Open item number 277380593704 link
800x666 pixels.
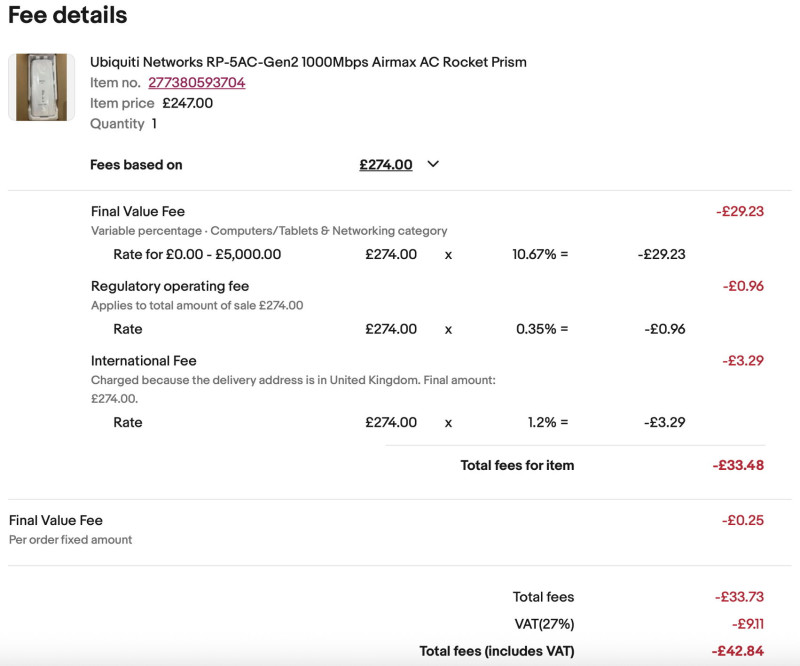coord(197,83)
